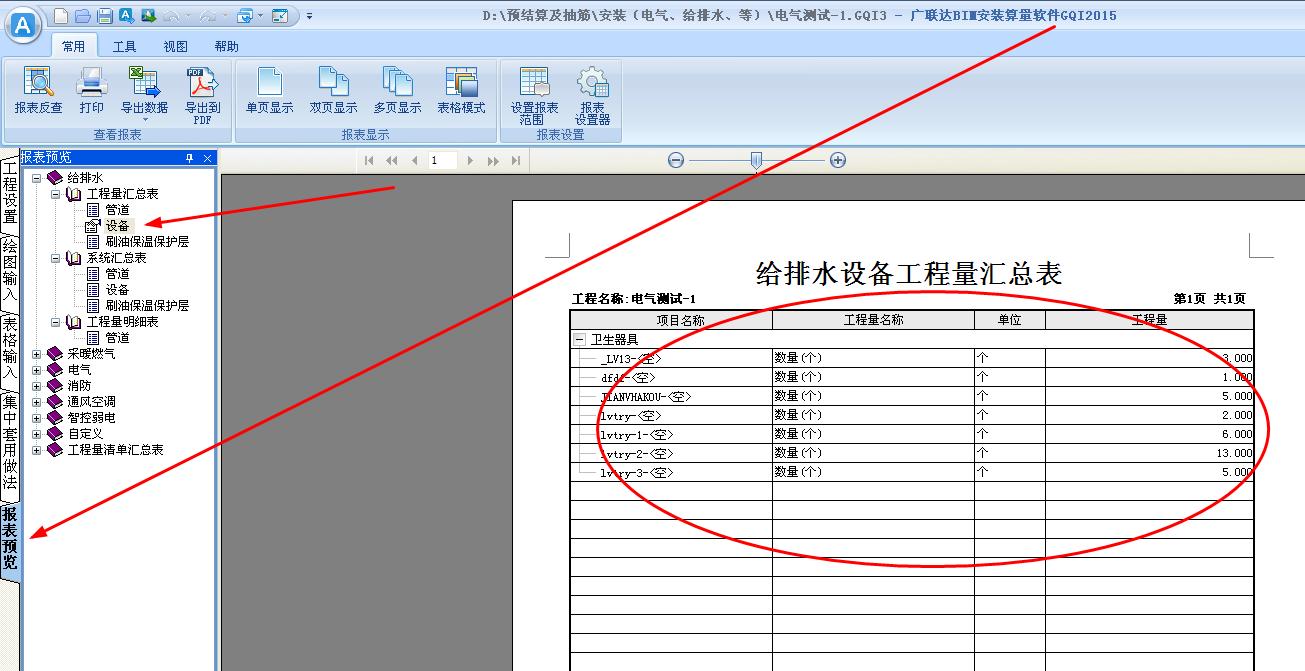Switch to the 工具 ribbon tab
This screenshot has height=671, width=1305.
click(x=124, y=45)
